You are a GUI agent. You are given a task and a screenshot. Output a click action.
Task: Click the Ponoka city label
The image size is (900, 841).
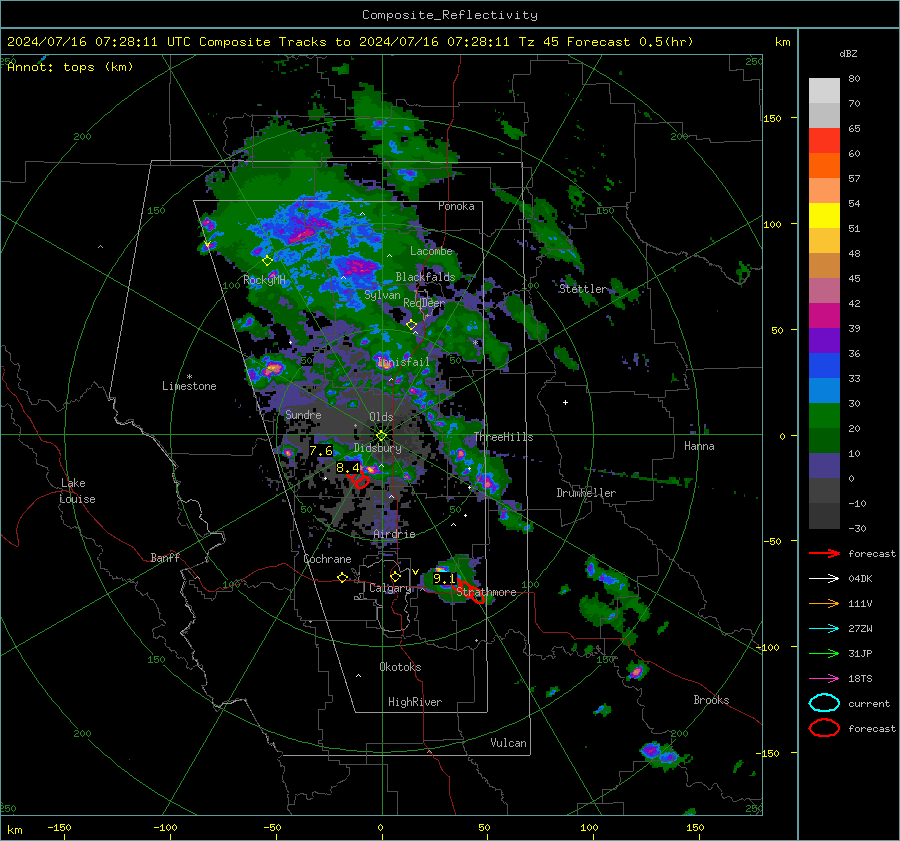pos(456,206)
